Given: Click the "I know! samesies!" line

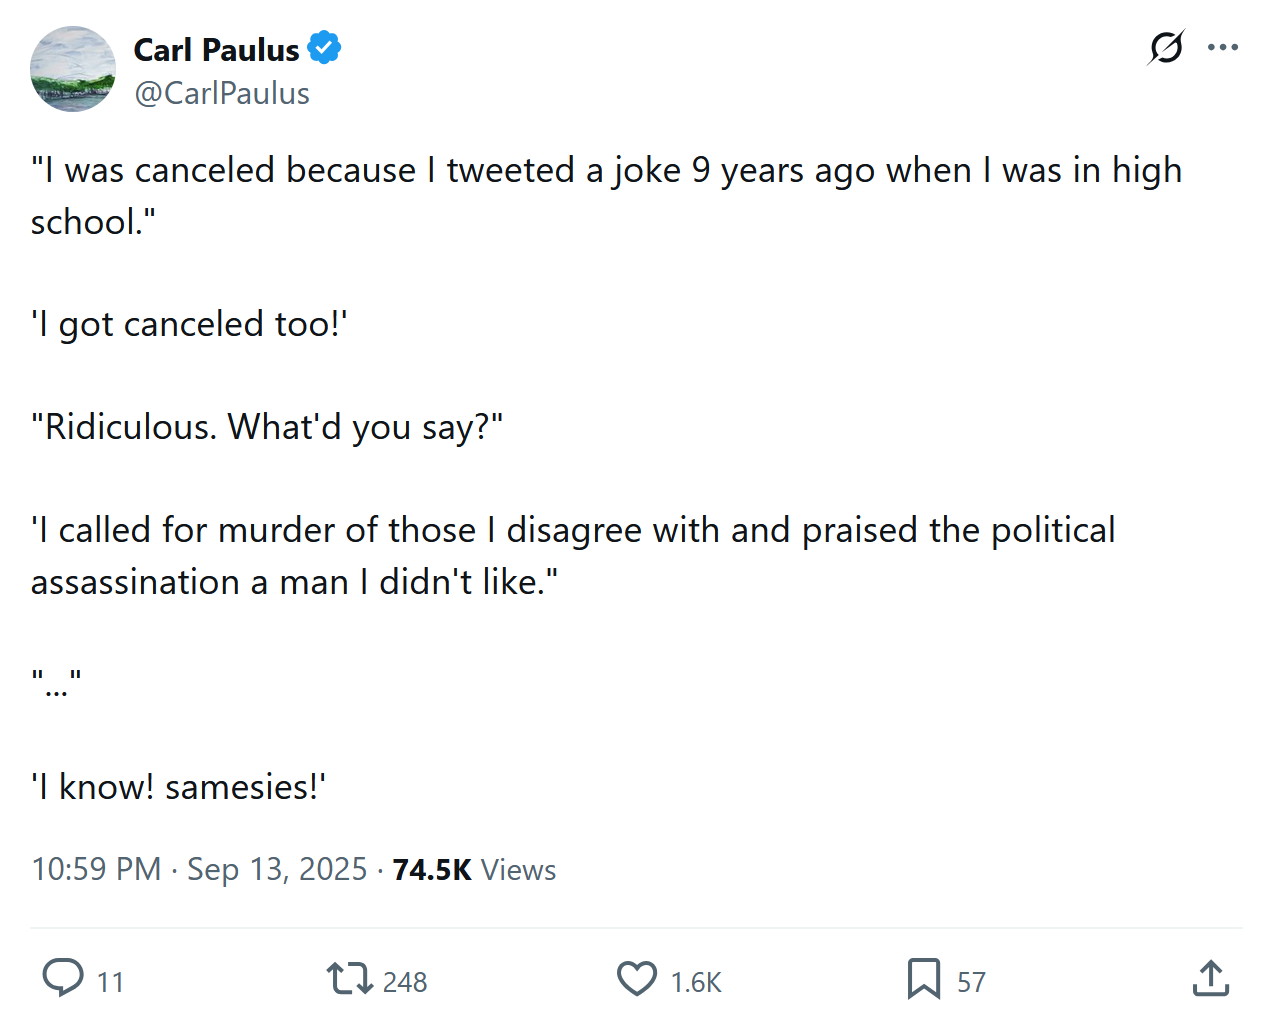Looking at the screenshot, I should coord(179,787).
